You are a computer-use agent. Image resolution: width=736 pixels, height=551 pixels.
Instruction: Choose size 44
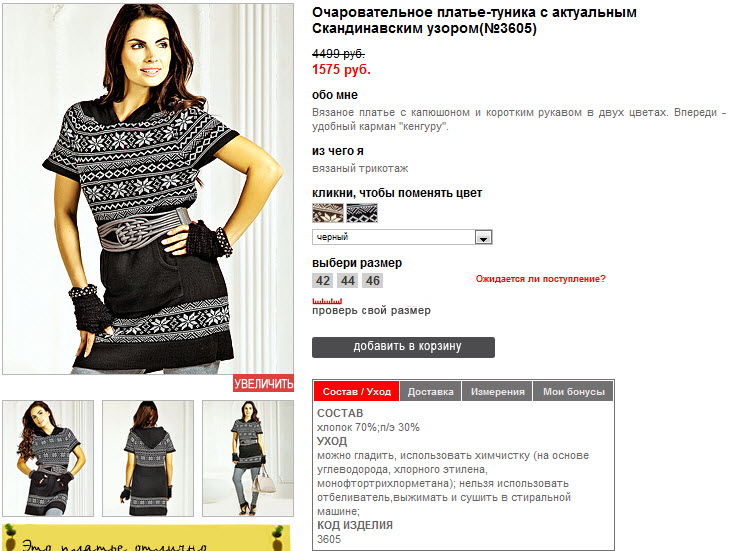coord(347,281)
